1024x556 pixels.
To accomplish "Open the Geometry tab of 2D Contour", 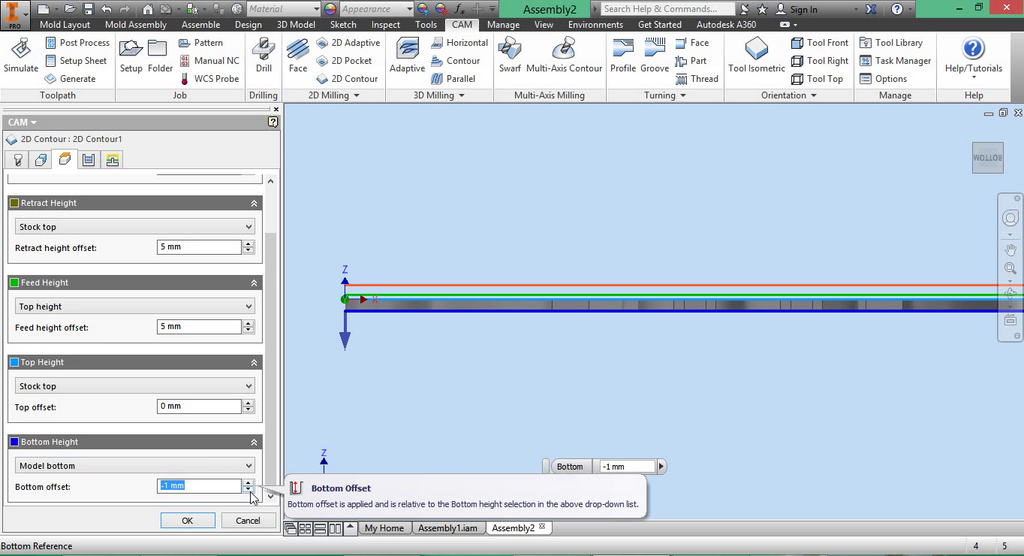I will point(40,160).
